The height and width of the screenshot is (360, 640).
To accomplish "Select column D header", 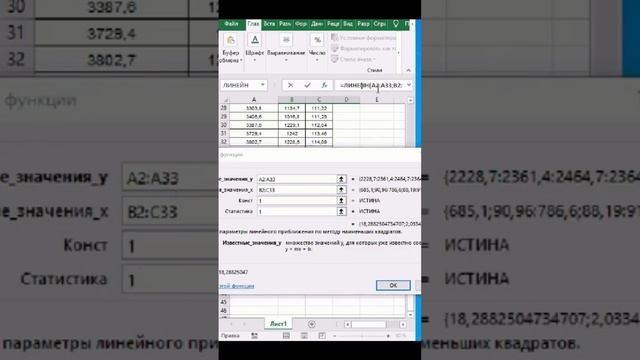I will (x=346, y=100).
